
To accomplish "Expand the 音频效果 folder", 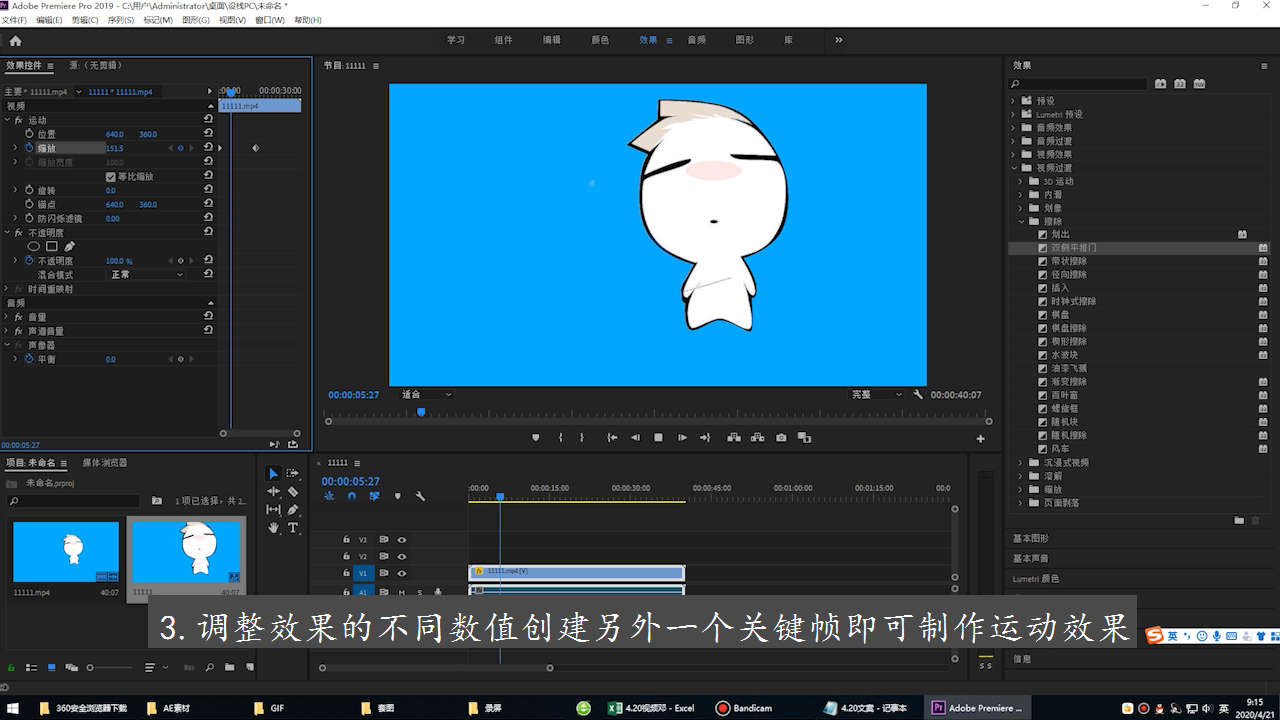I will click(1013, 128).
